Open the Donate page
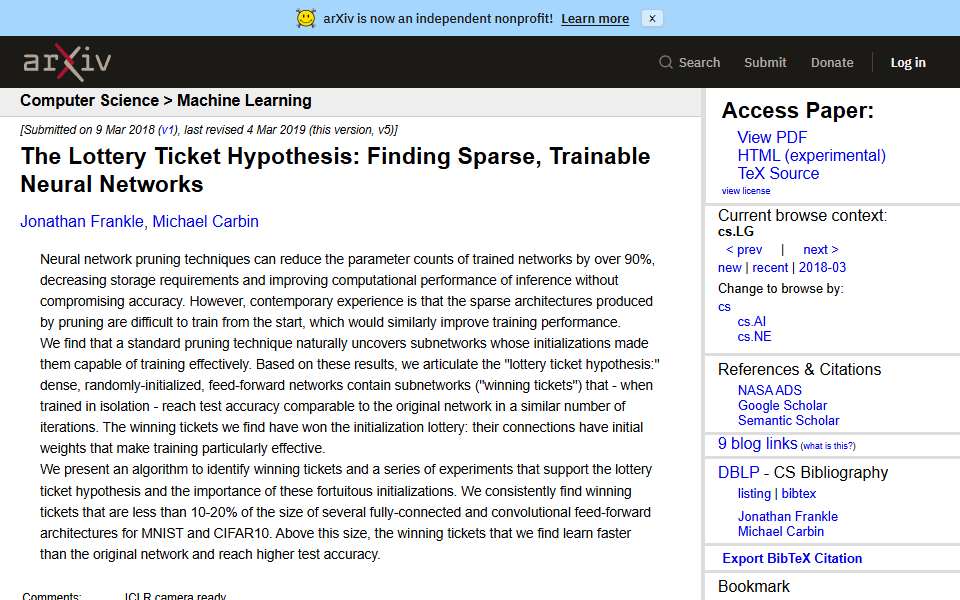Screen dimensions: 960x600 [831, 62]
